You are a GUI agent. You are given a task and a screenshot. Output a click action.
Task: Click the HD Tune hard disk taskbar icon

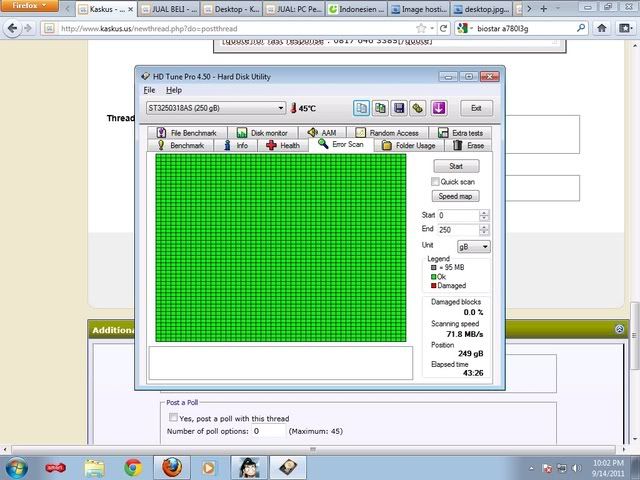(x=288, y=467)
